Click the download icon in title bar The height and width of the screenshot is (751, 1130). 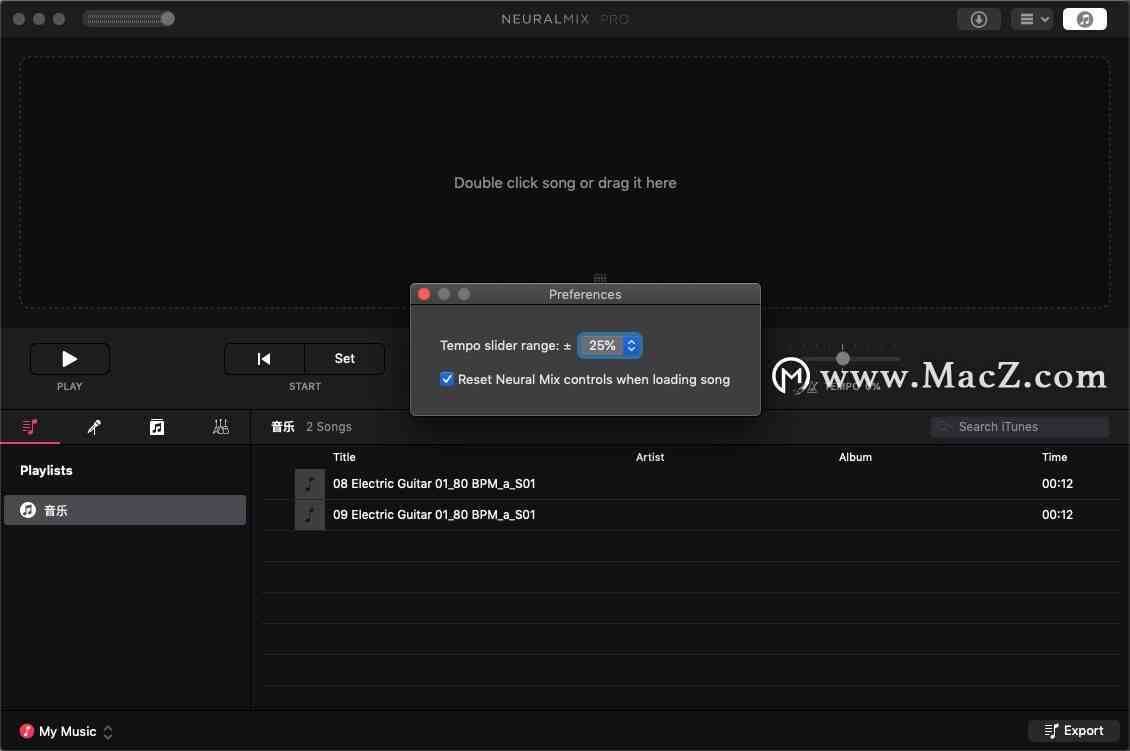(978, 19)
